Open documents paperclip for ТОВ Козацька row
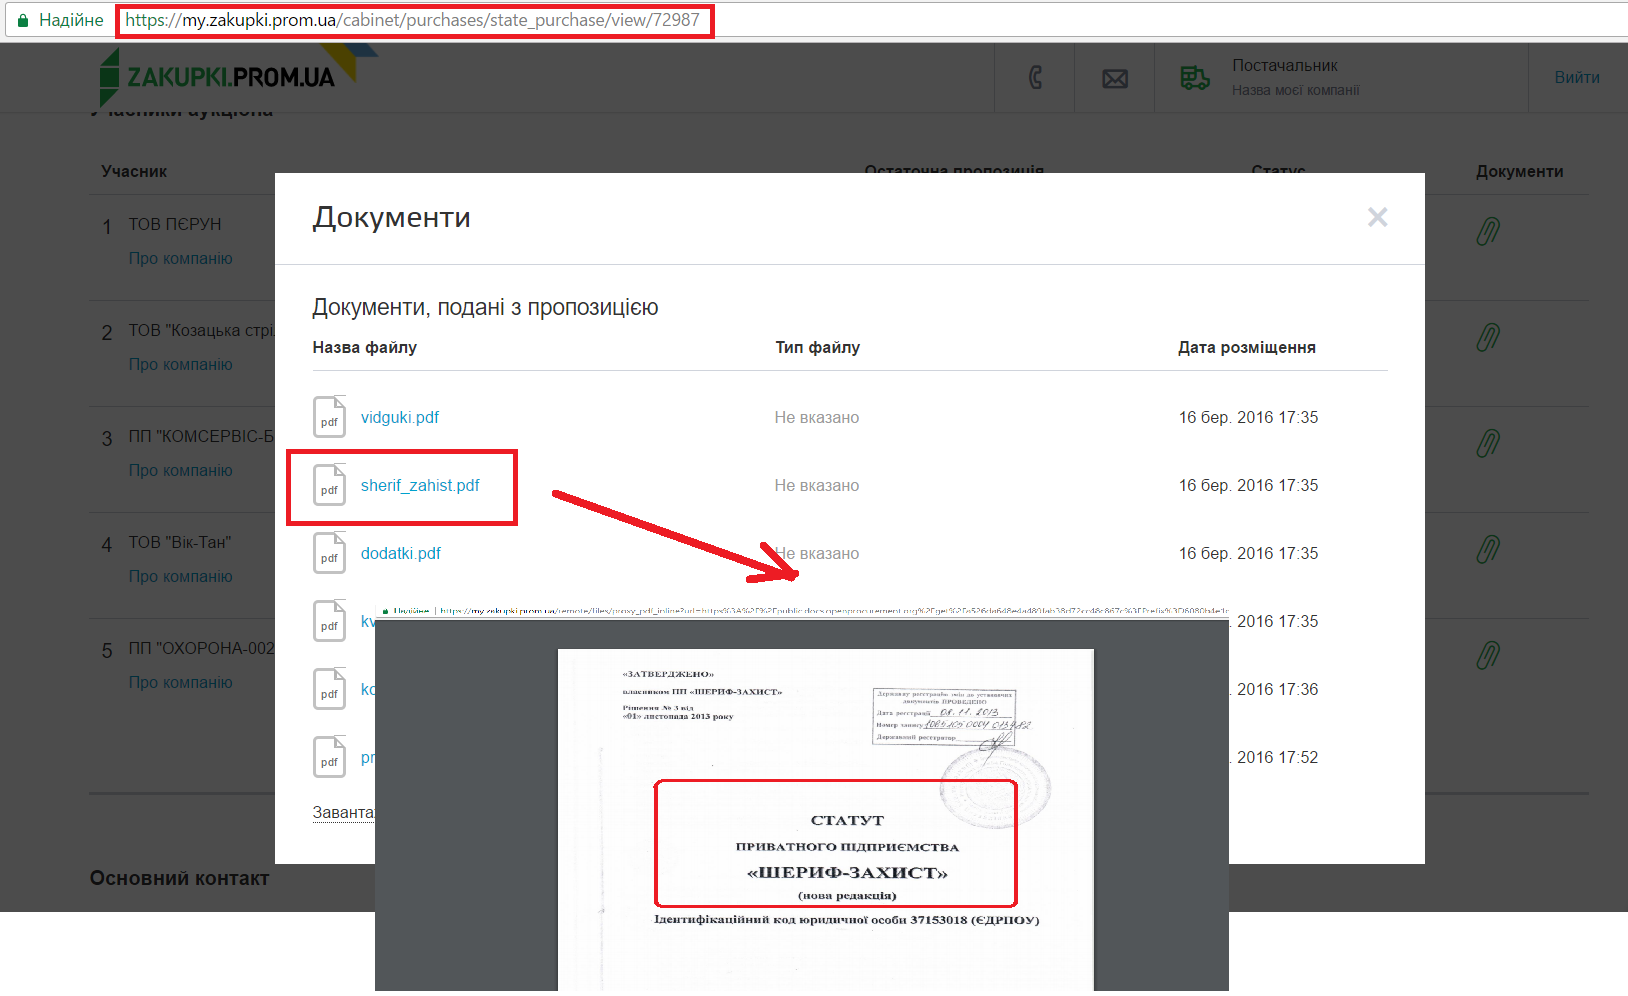 click(x=1488, y=337)
